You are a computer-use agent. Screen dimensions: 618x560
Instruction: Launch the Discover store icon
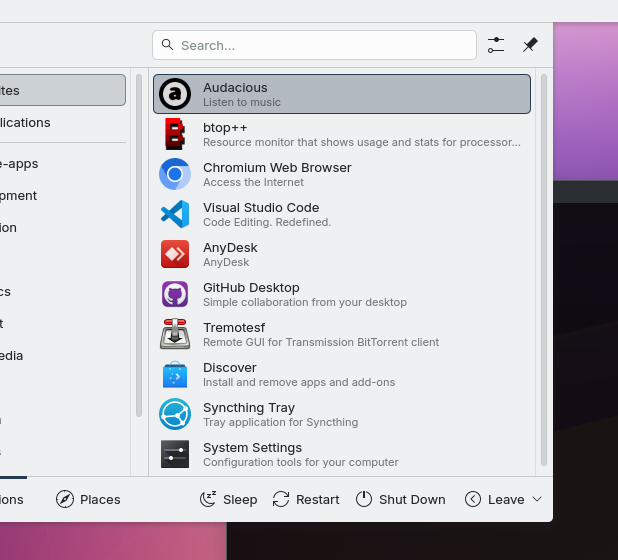point(175,374)
